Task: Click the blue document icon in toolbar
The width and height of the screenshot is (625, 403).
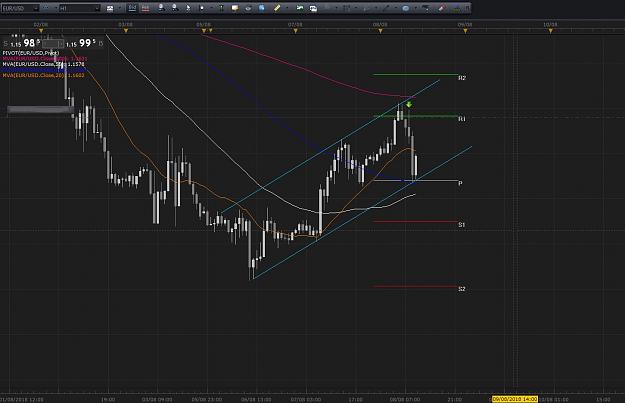Action: click(261, 8)
